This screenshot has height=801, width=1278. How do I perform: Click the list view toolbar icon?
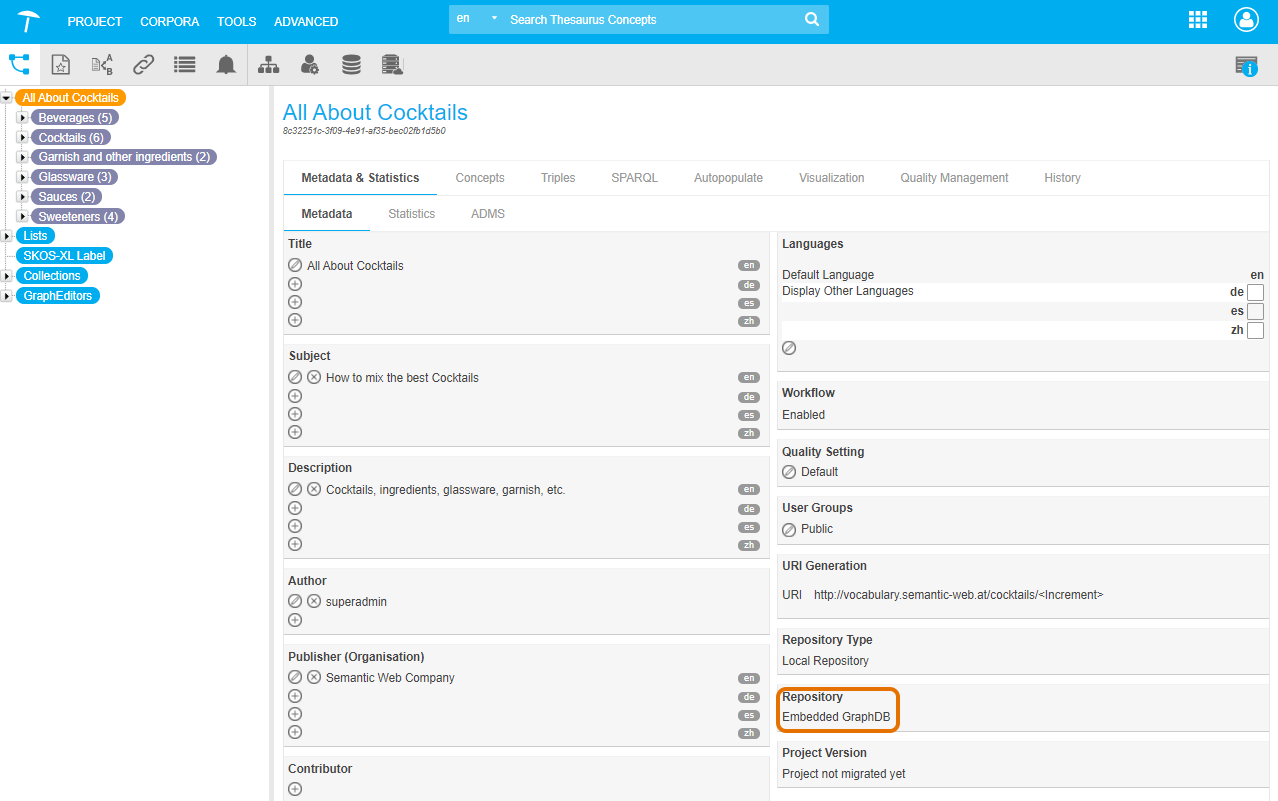point(184,65)
